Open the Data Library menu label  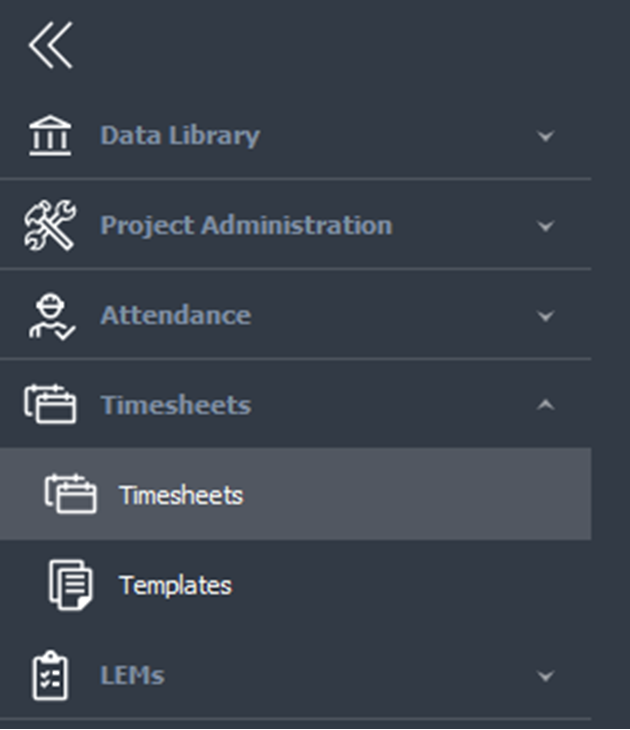[x=180, y=136]
